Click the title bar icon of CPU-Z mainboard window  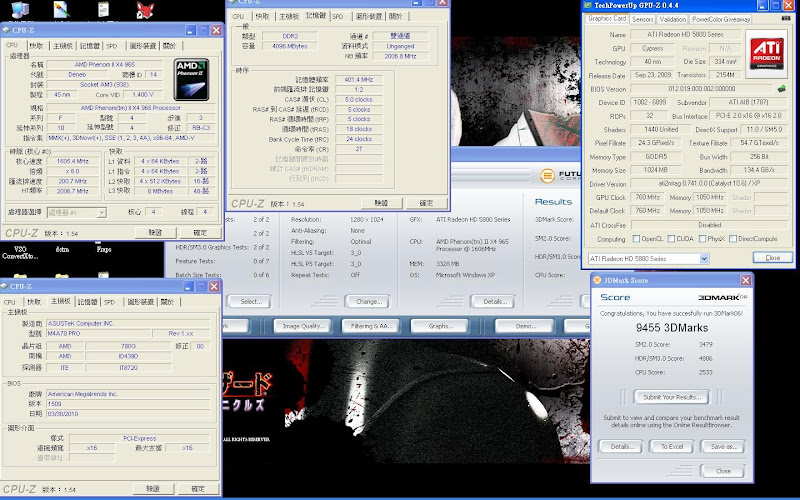click(x=6, y=286)
